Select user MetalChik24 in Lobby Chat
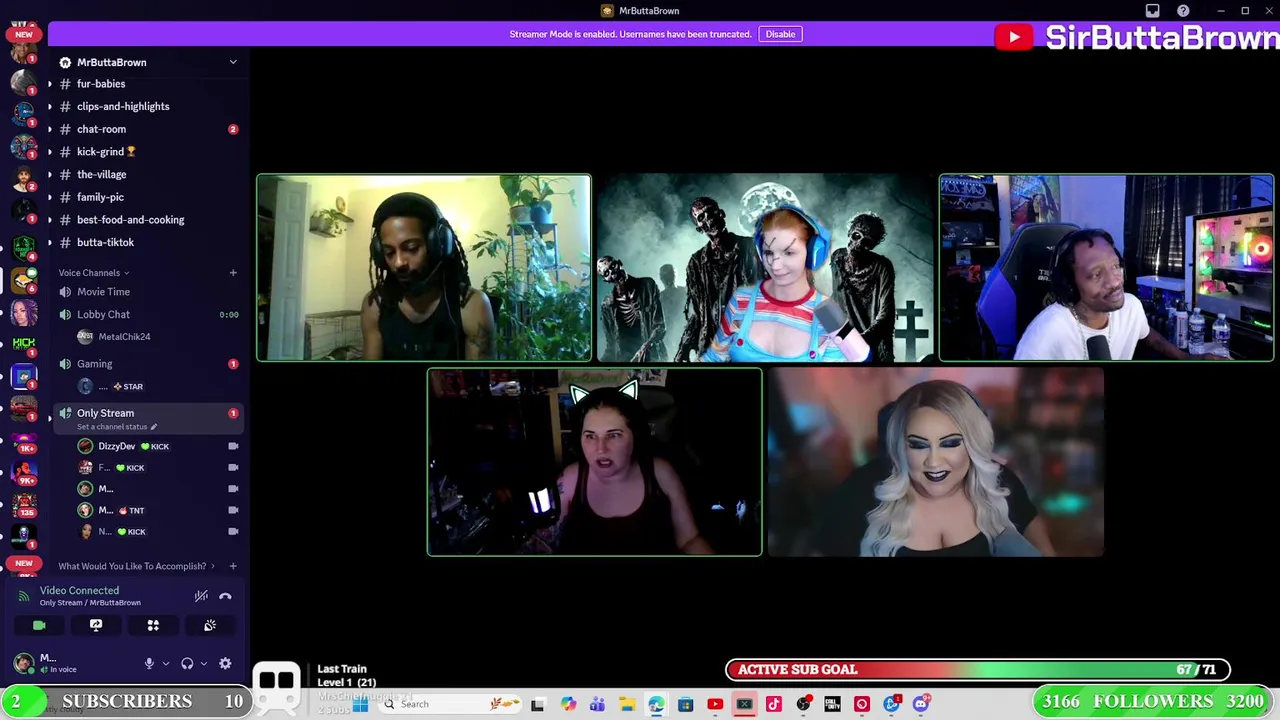The width and height of the screenshot is (1280, 720). [x=124, y=336]
